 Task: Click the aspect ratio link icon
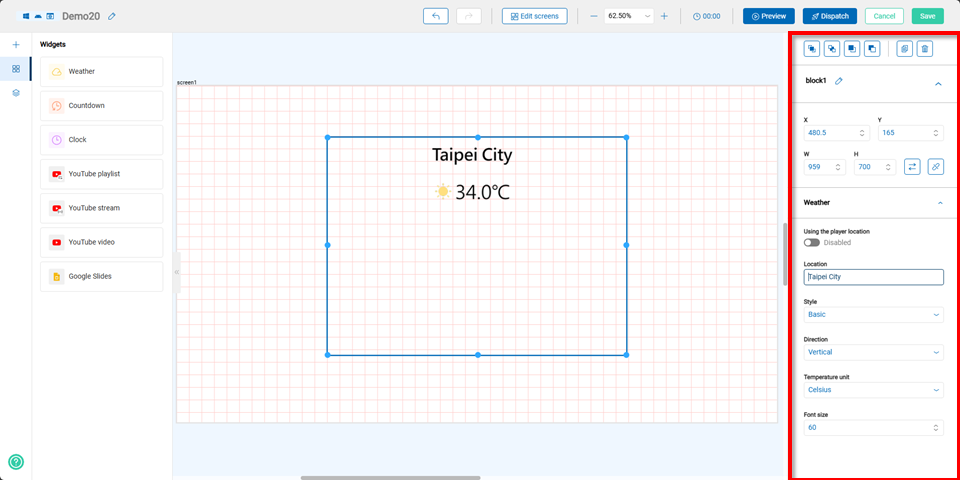point(936,167)
